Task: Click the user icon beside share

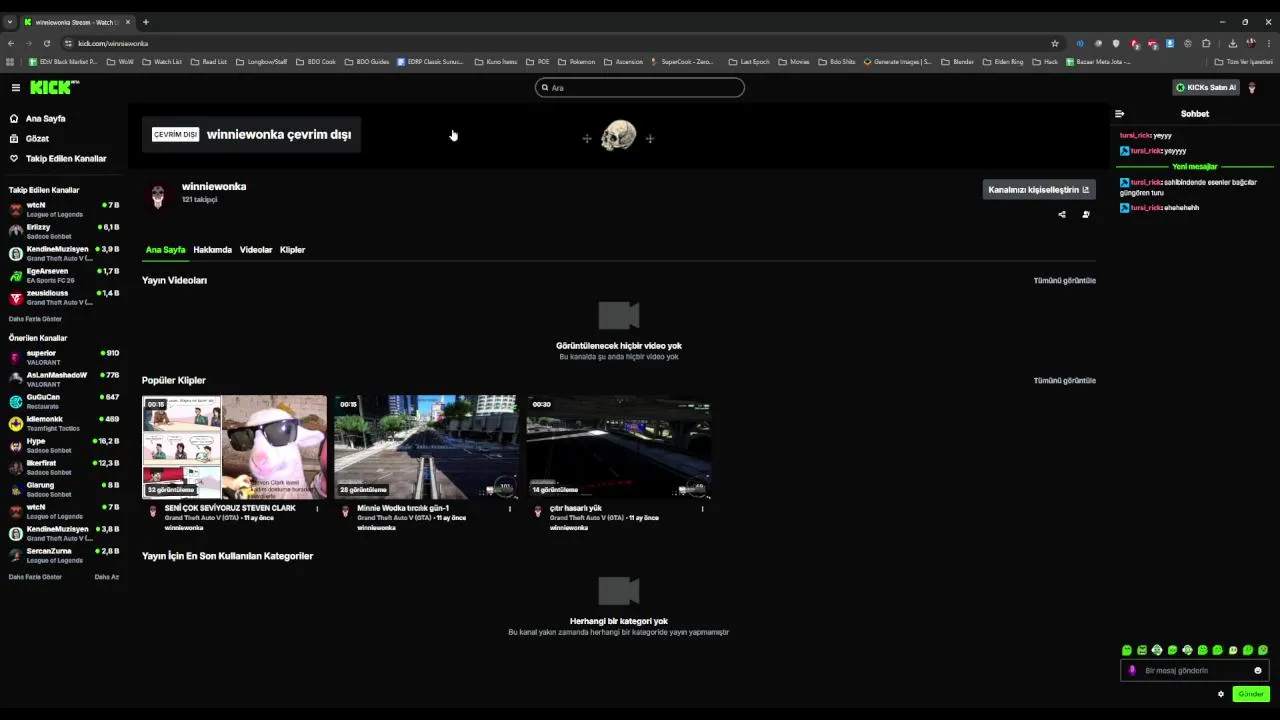Action: 1086,214
